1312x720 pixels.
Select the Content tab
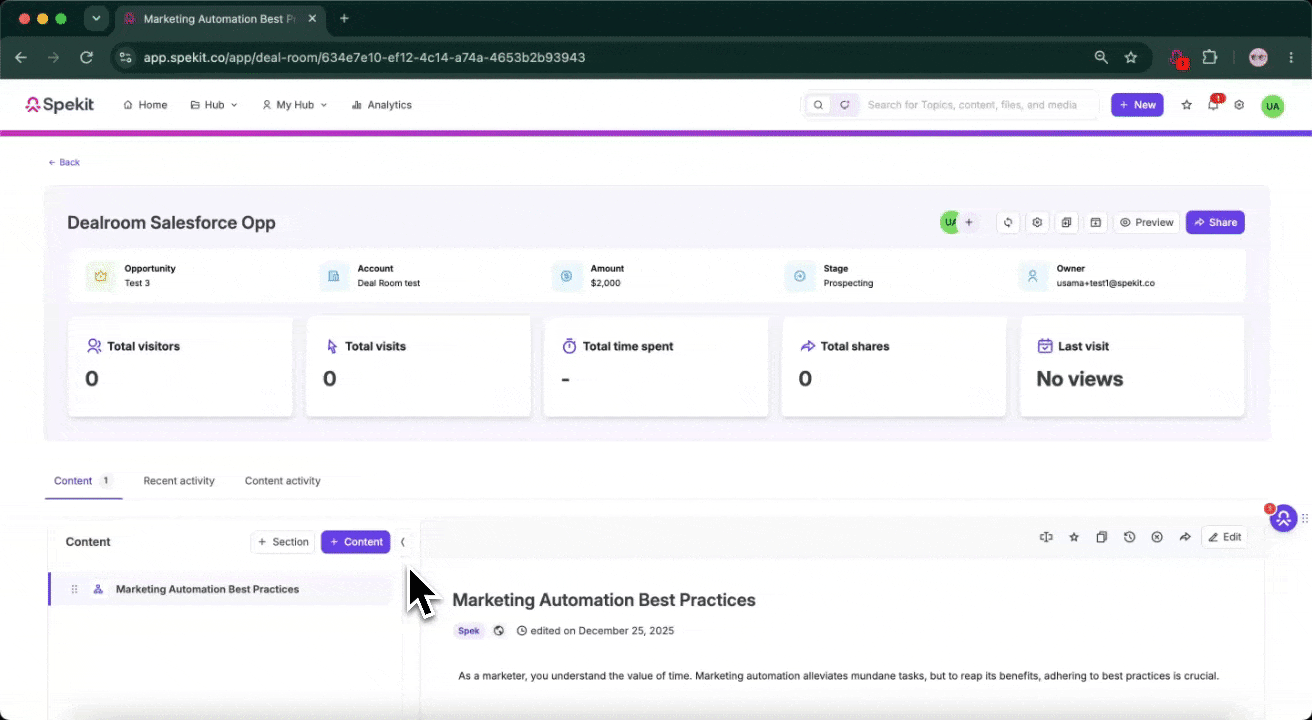click(83, 481)
